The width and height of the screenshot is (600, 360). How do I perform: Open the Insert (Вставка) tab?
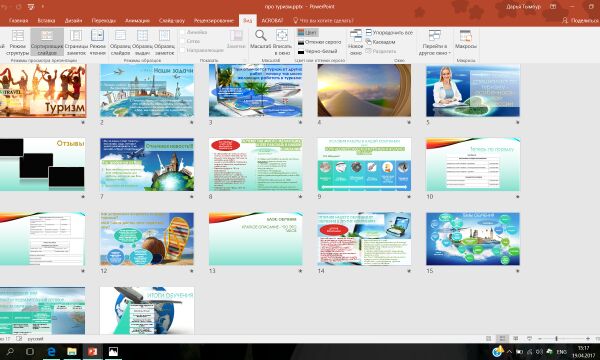pyautogui.click(x=46, y=20)
